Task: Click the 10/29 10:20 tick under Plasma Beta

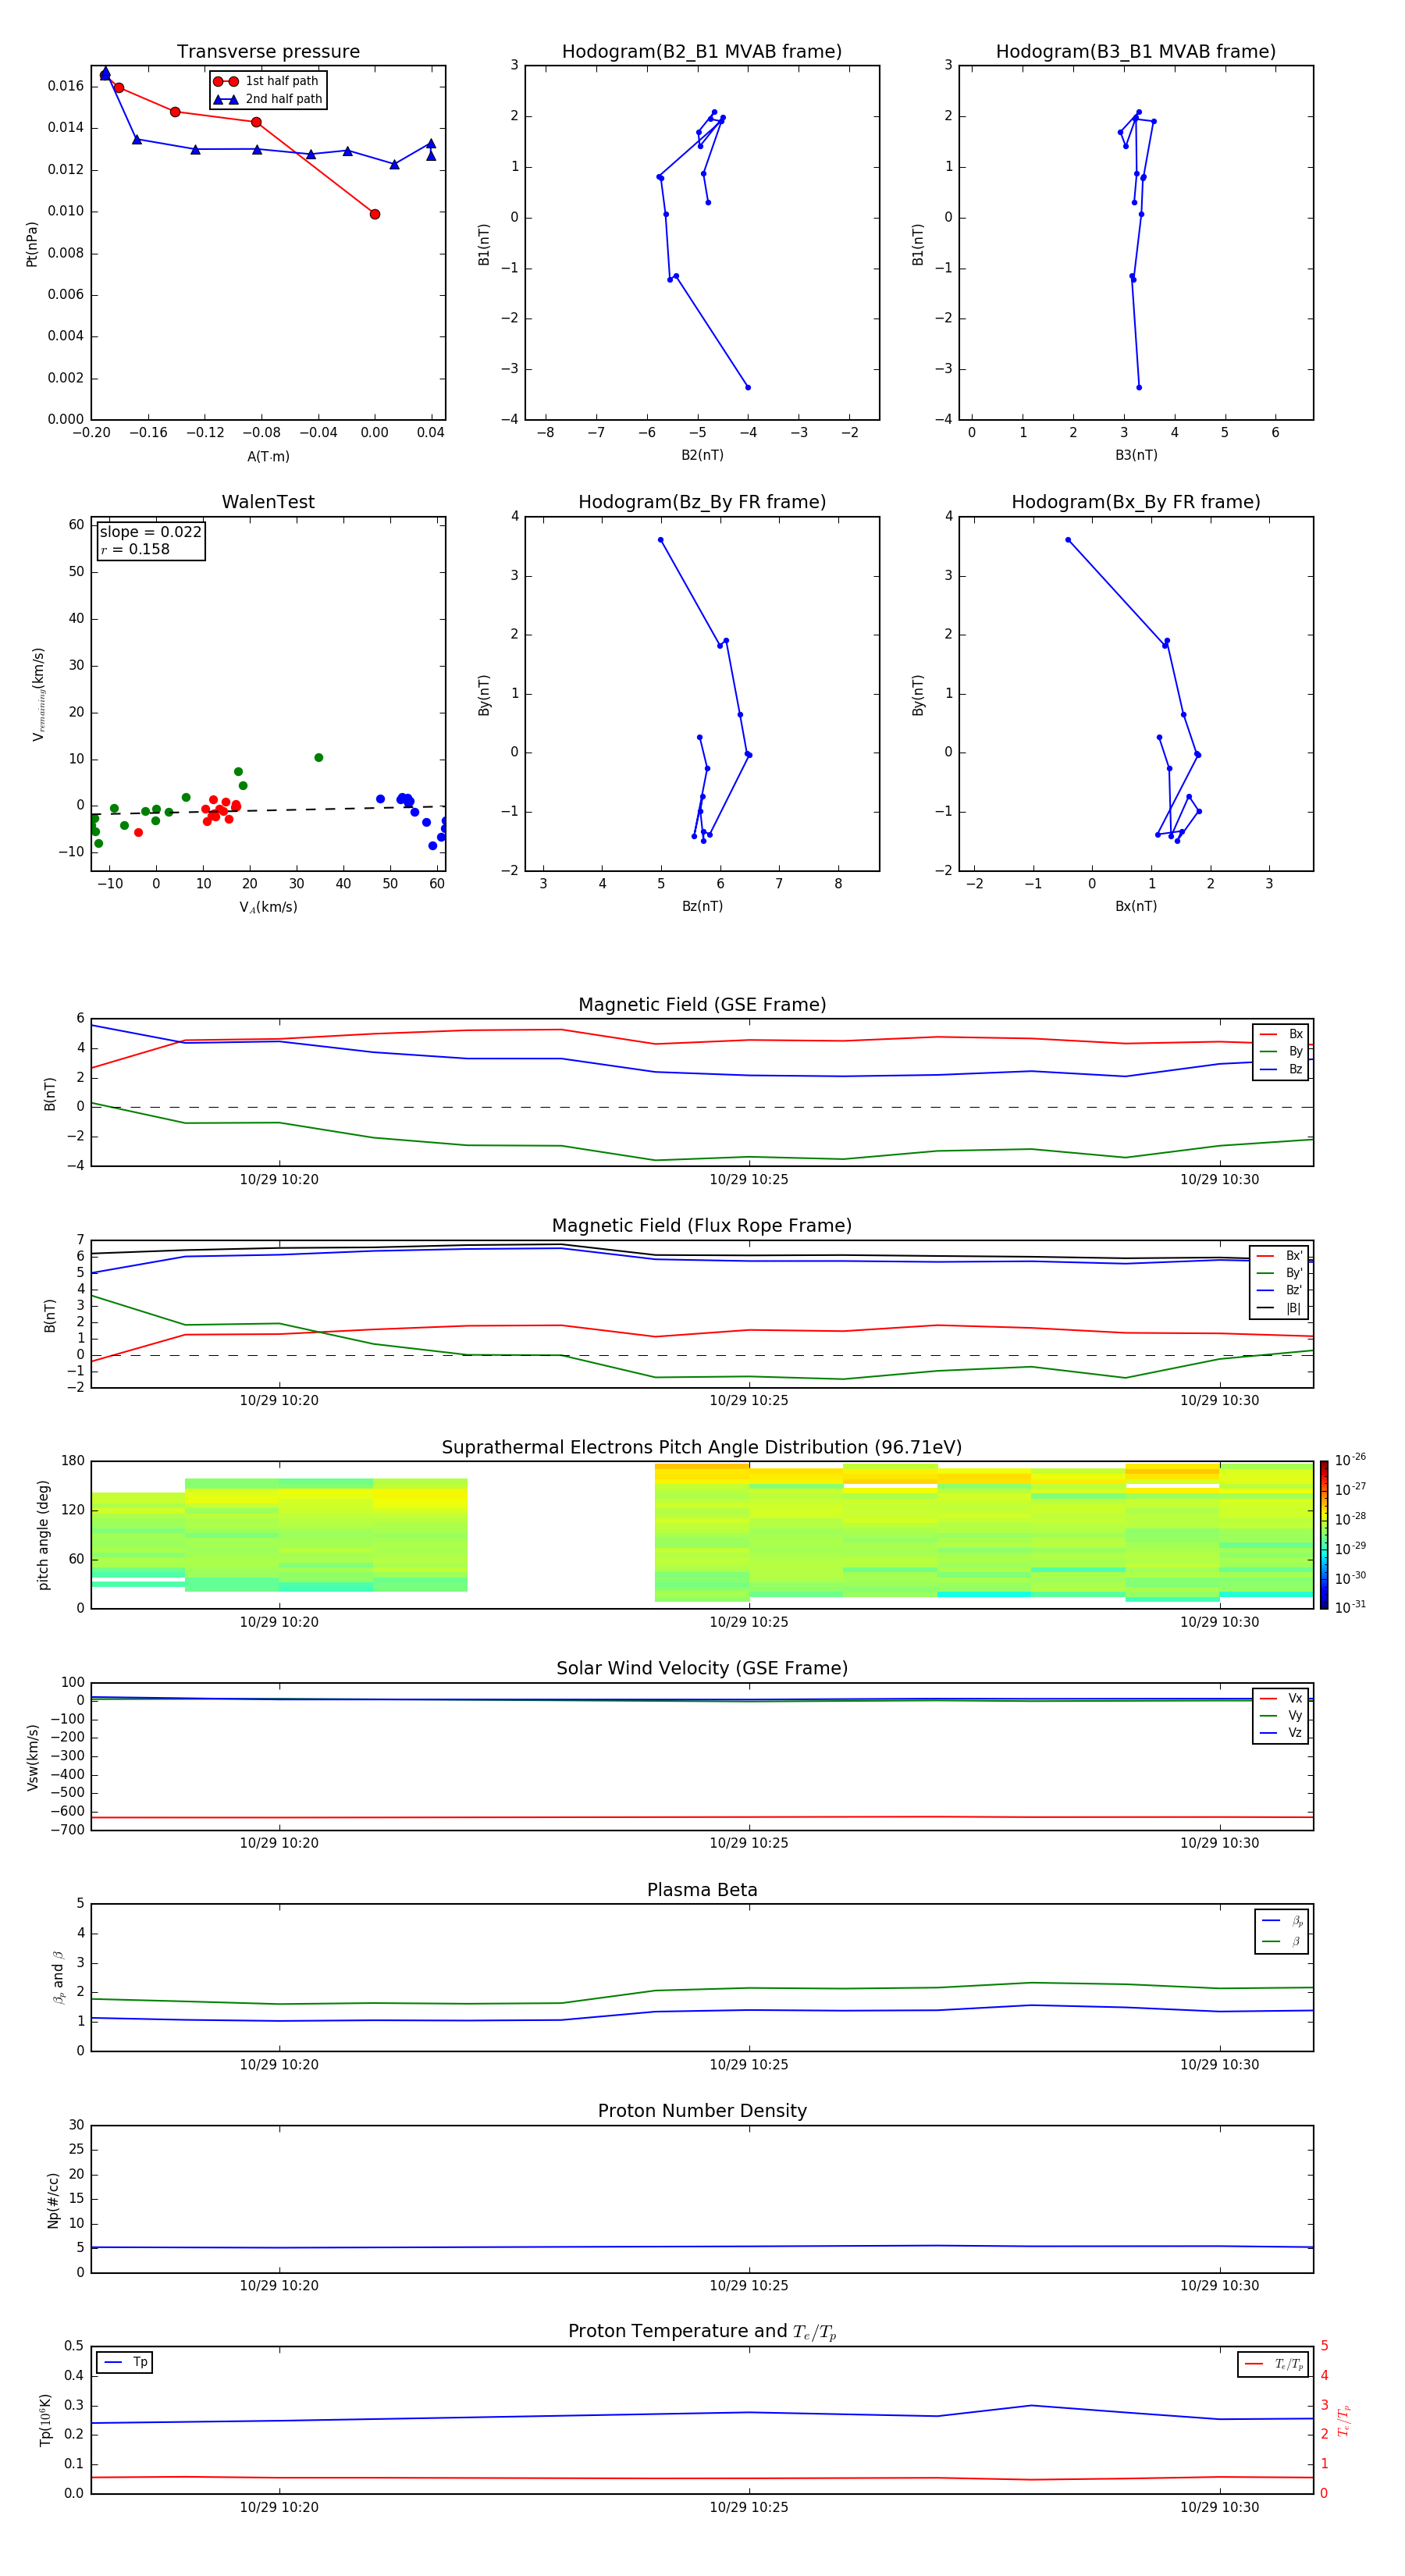Action: click(279, 2064)
